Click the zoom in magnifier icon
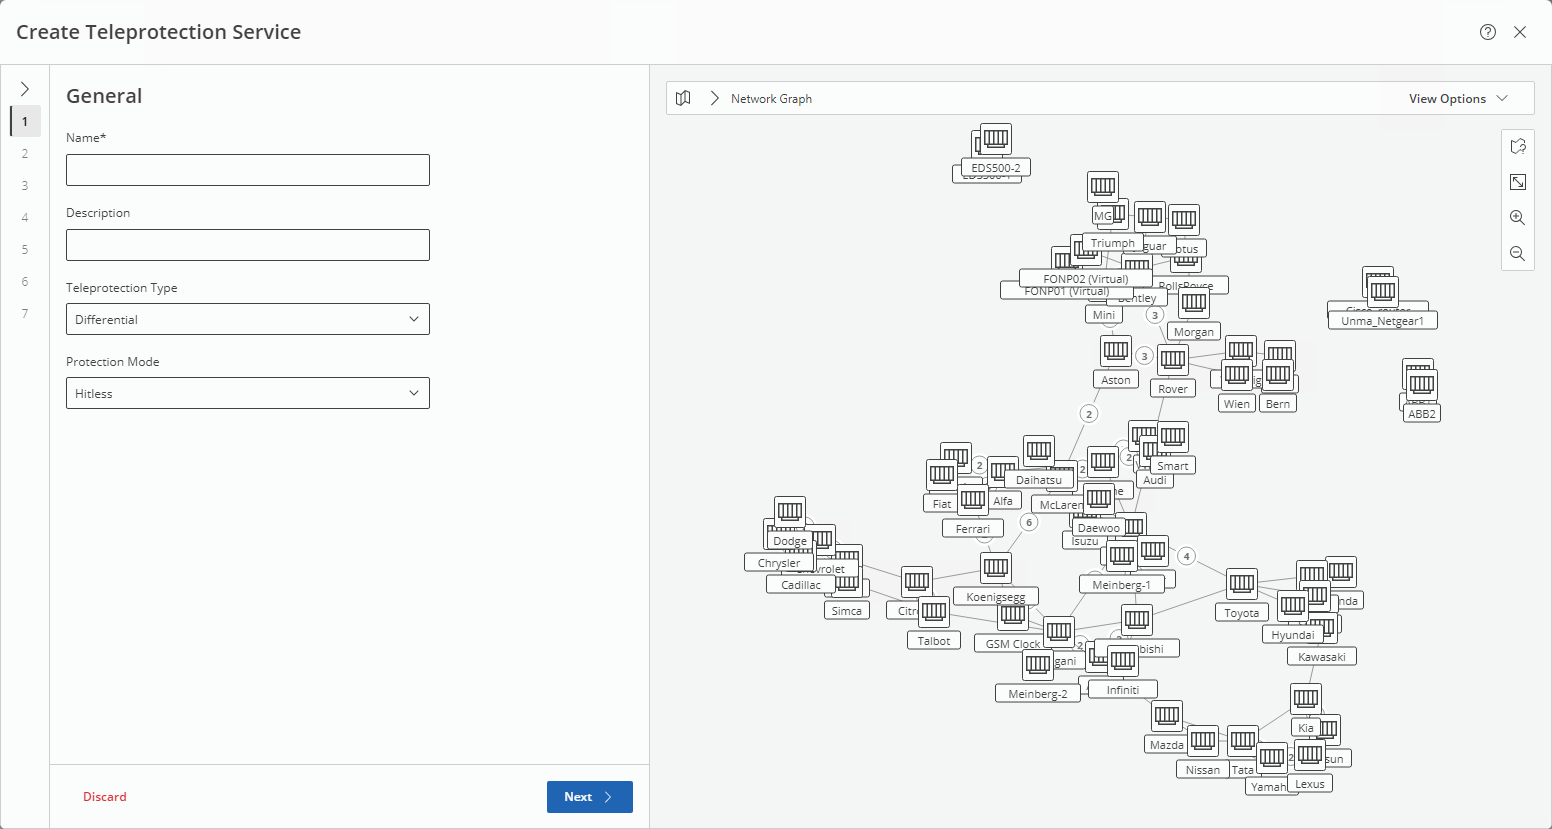 coord(1517,218)
